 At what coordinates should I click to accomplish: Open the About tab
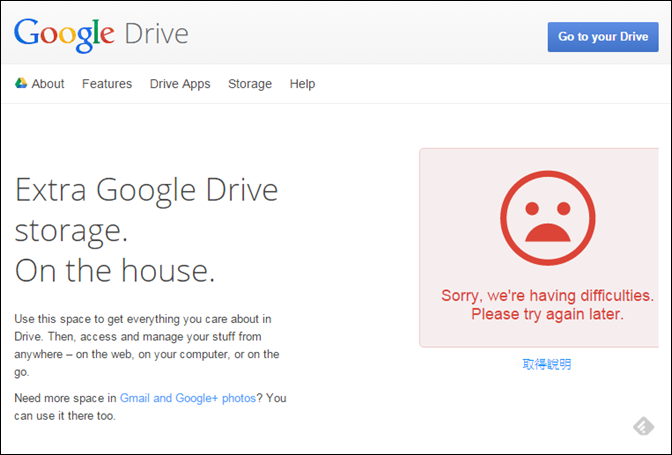(x=48, y=84)
